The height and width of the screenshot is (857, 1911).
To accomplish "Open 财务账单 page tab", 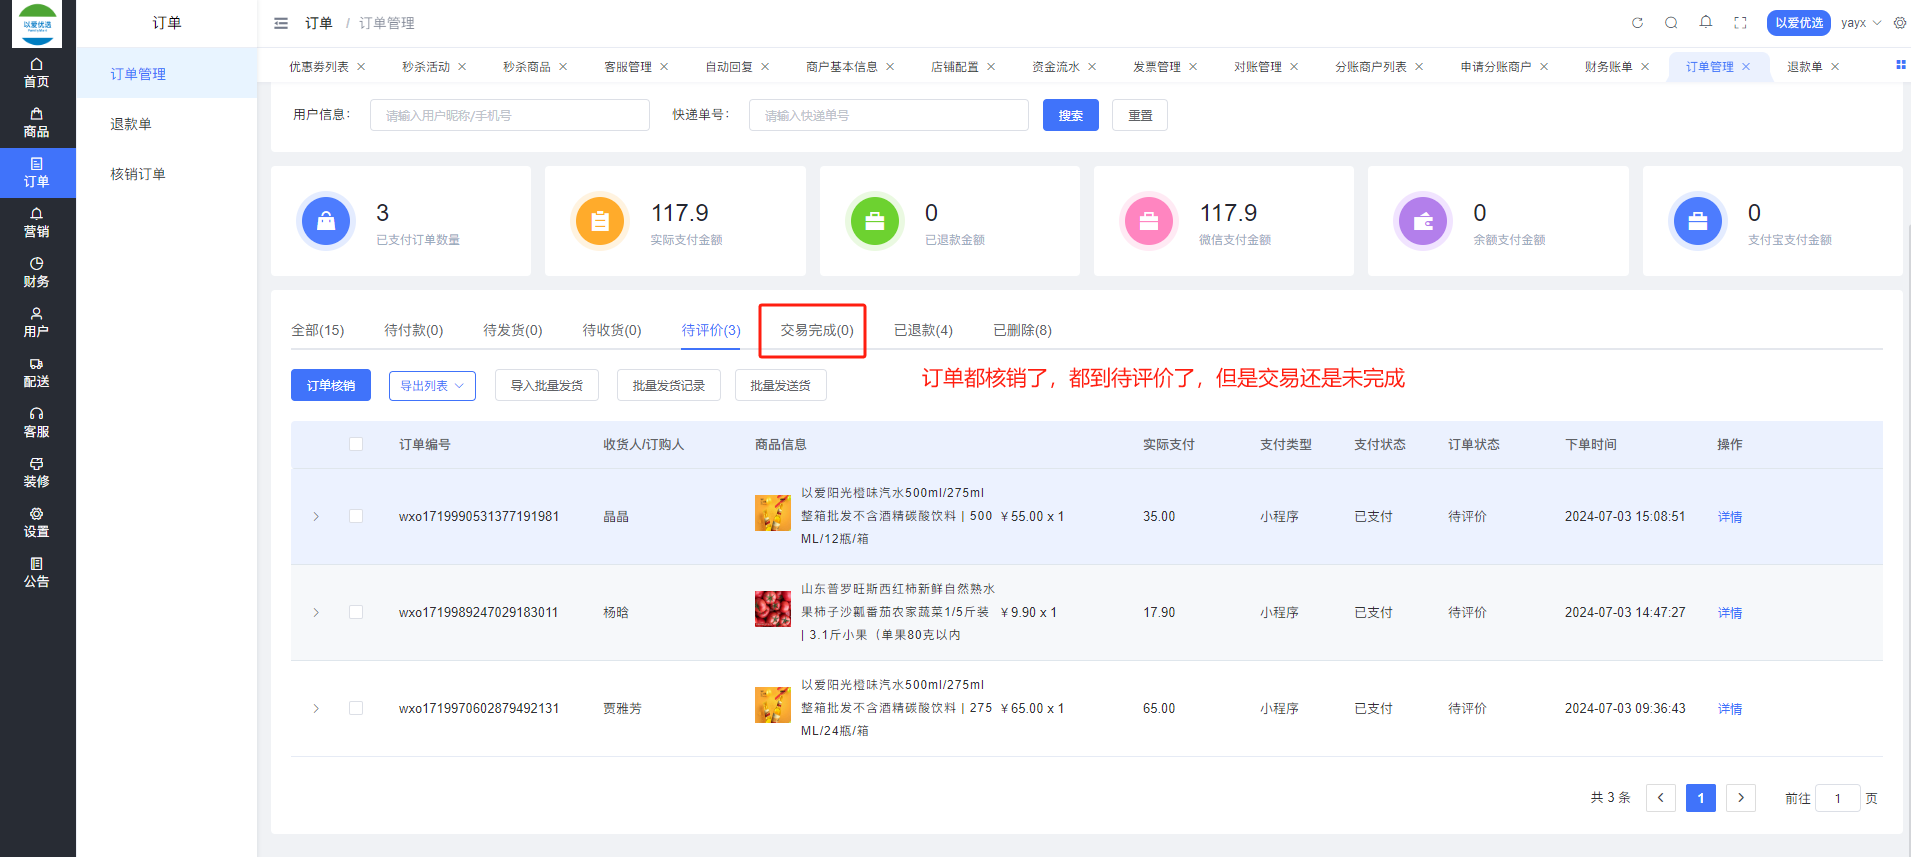I will [1608, 67].
